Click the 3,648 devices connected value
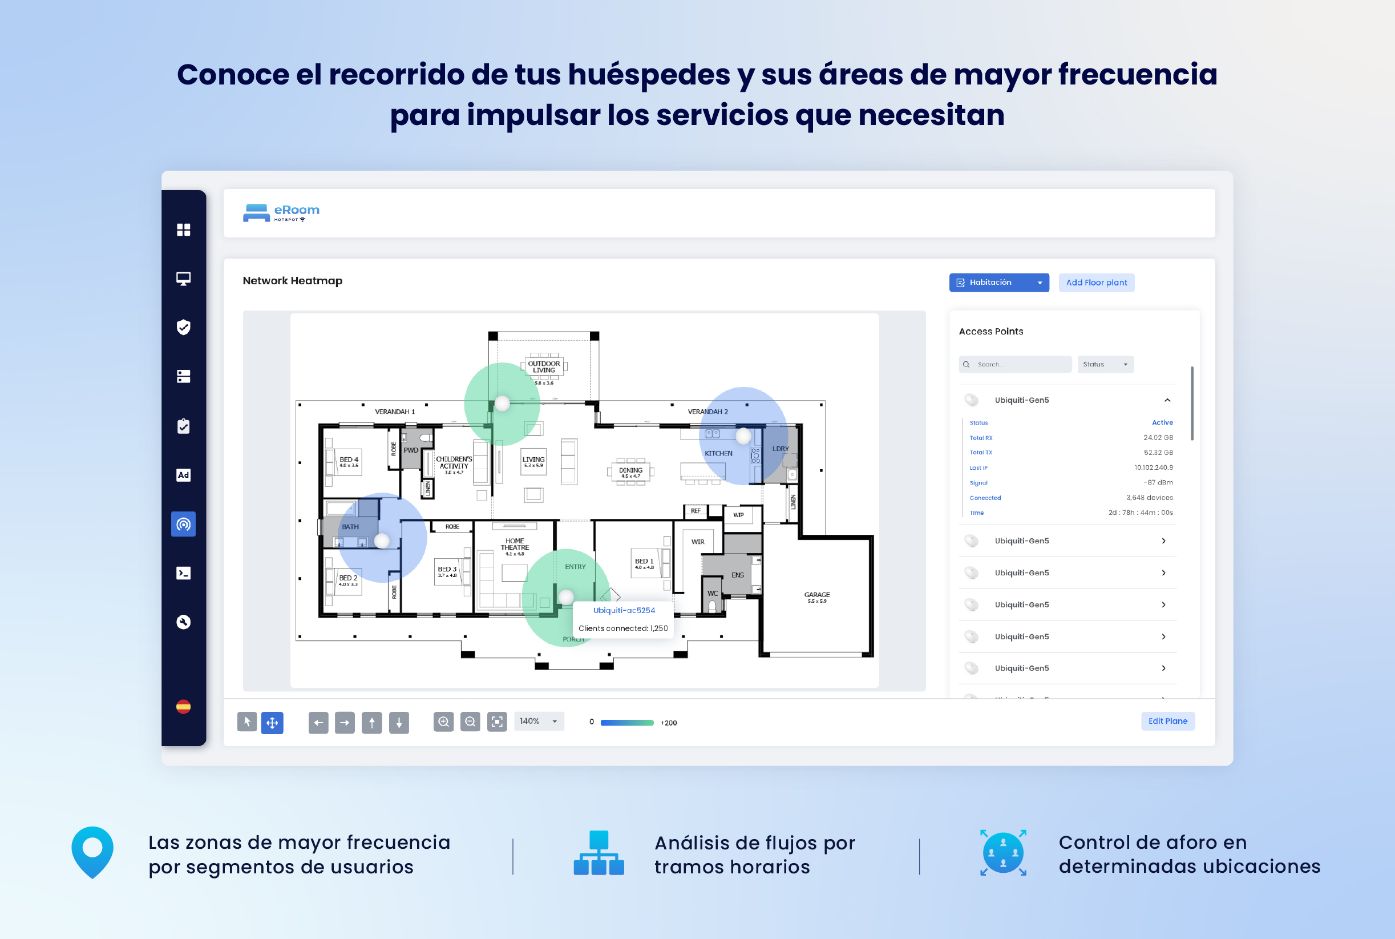Screen dimensions: 1395x939 1150,498
